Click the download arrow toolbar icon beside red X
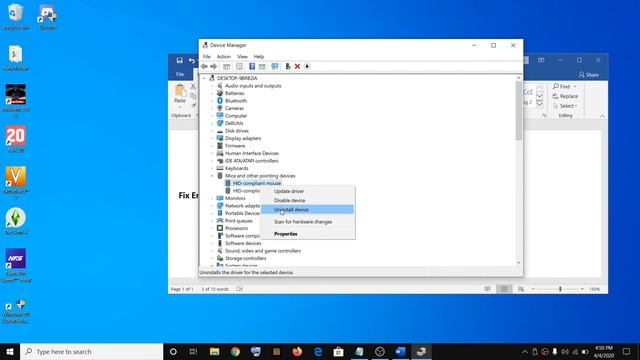Viewport: 640px width, 360px height. [307, 67]
